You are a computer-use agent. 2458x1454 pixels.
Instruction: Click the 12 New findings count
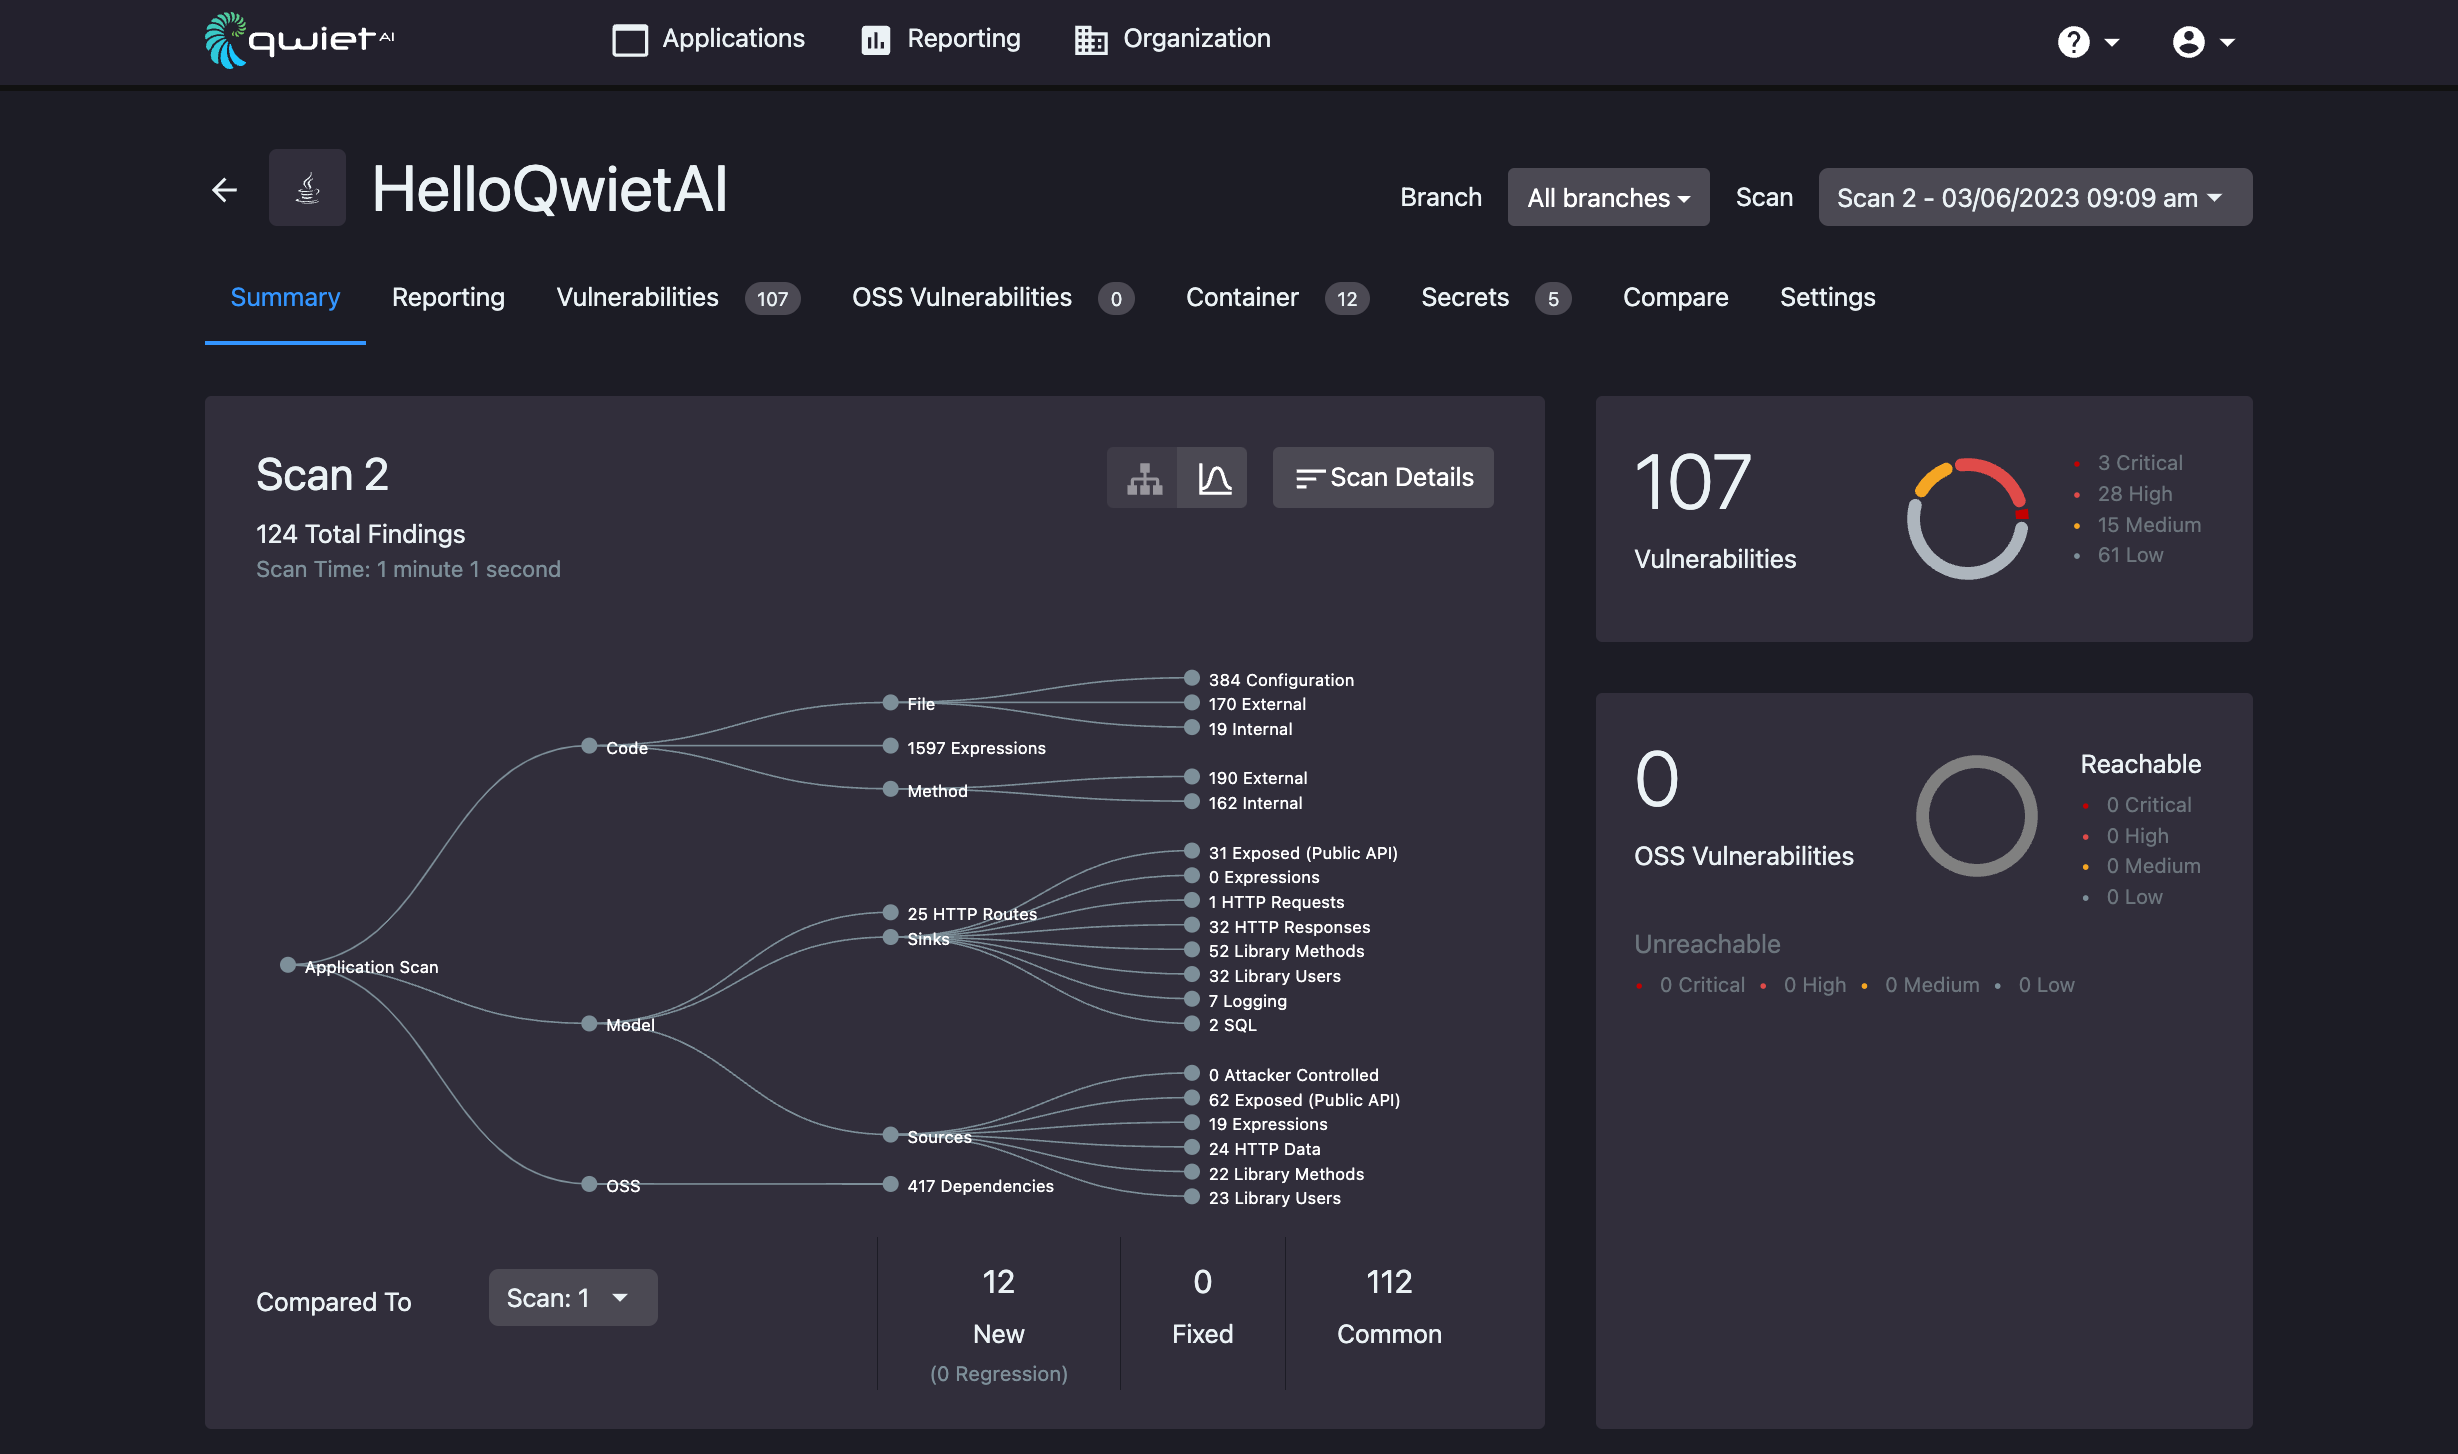998,1282
